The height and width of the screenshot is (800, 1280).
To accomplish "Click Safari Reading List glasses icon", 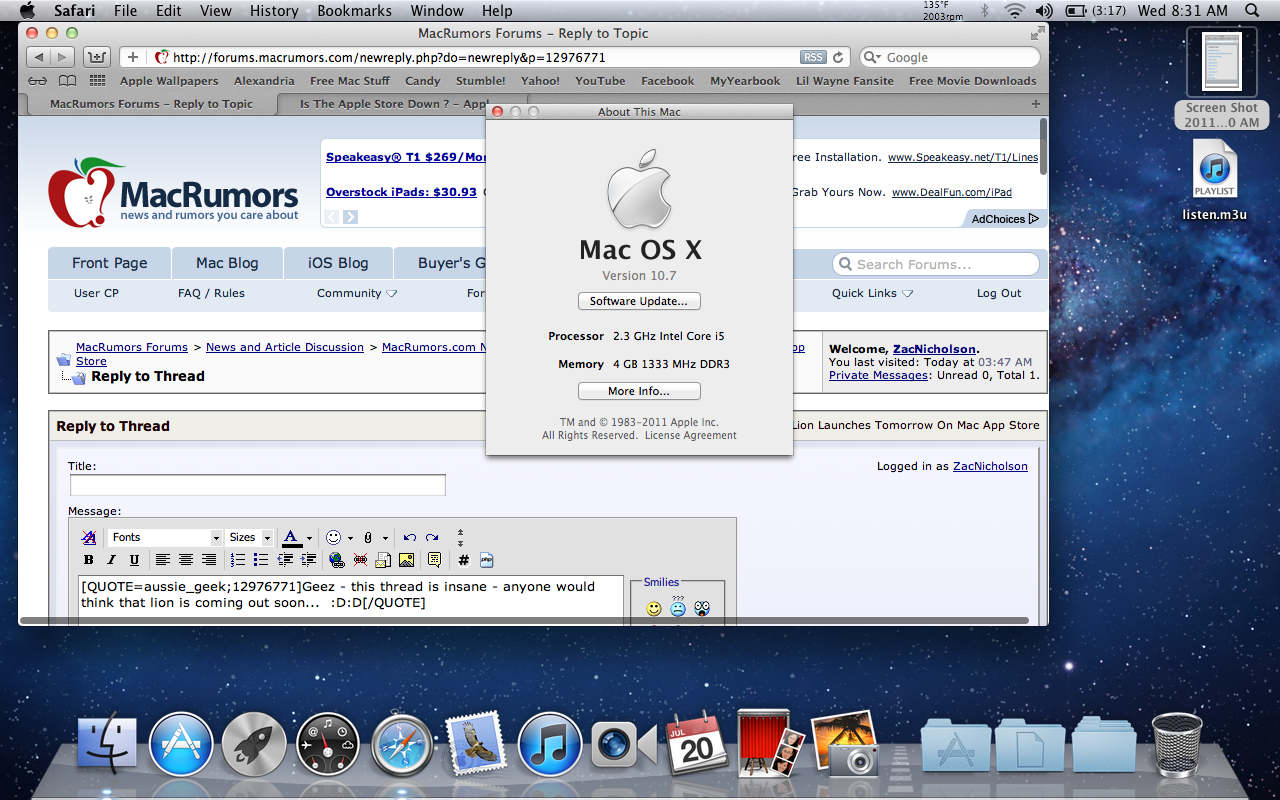I will pos(37,81).
